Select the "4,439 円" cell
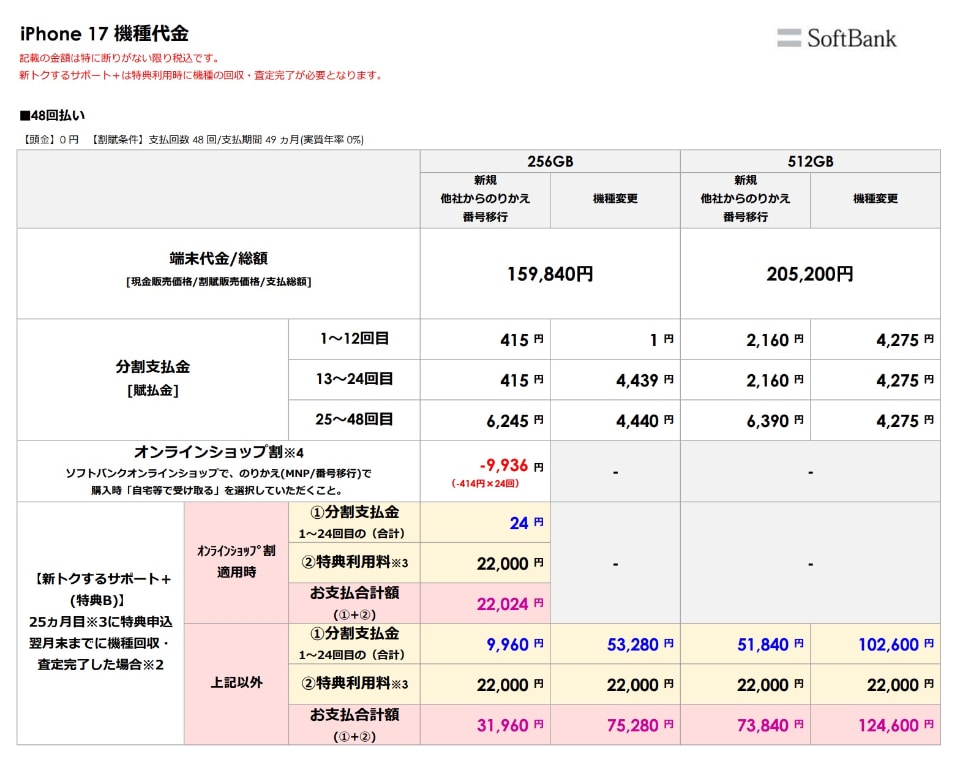 (x=645, y=380)
